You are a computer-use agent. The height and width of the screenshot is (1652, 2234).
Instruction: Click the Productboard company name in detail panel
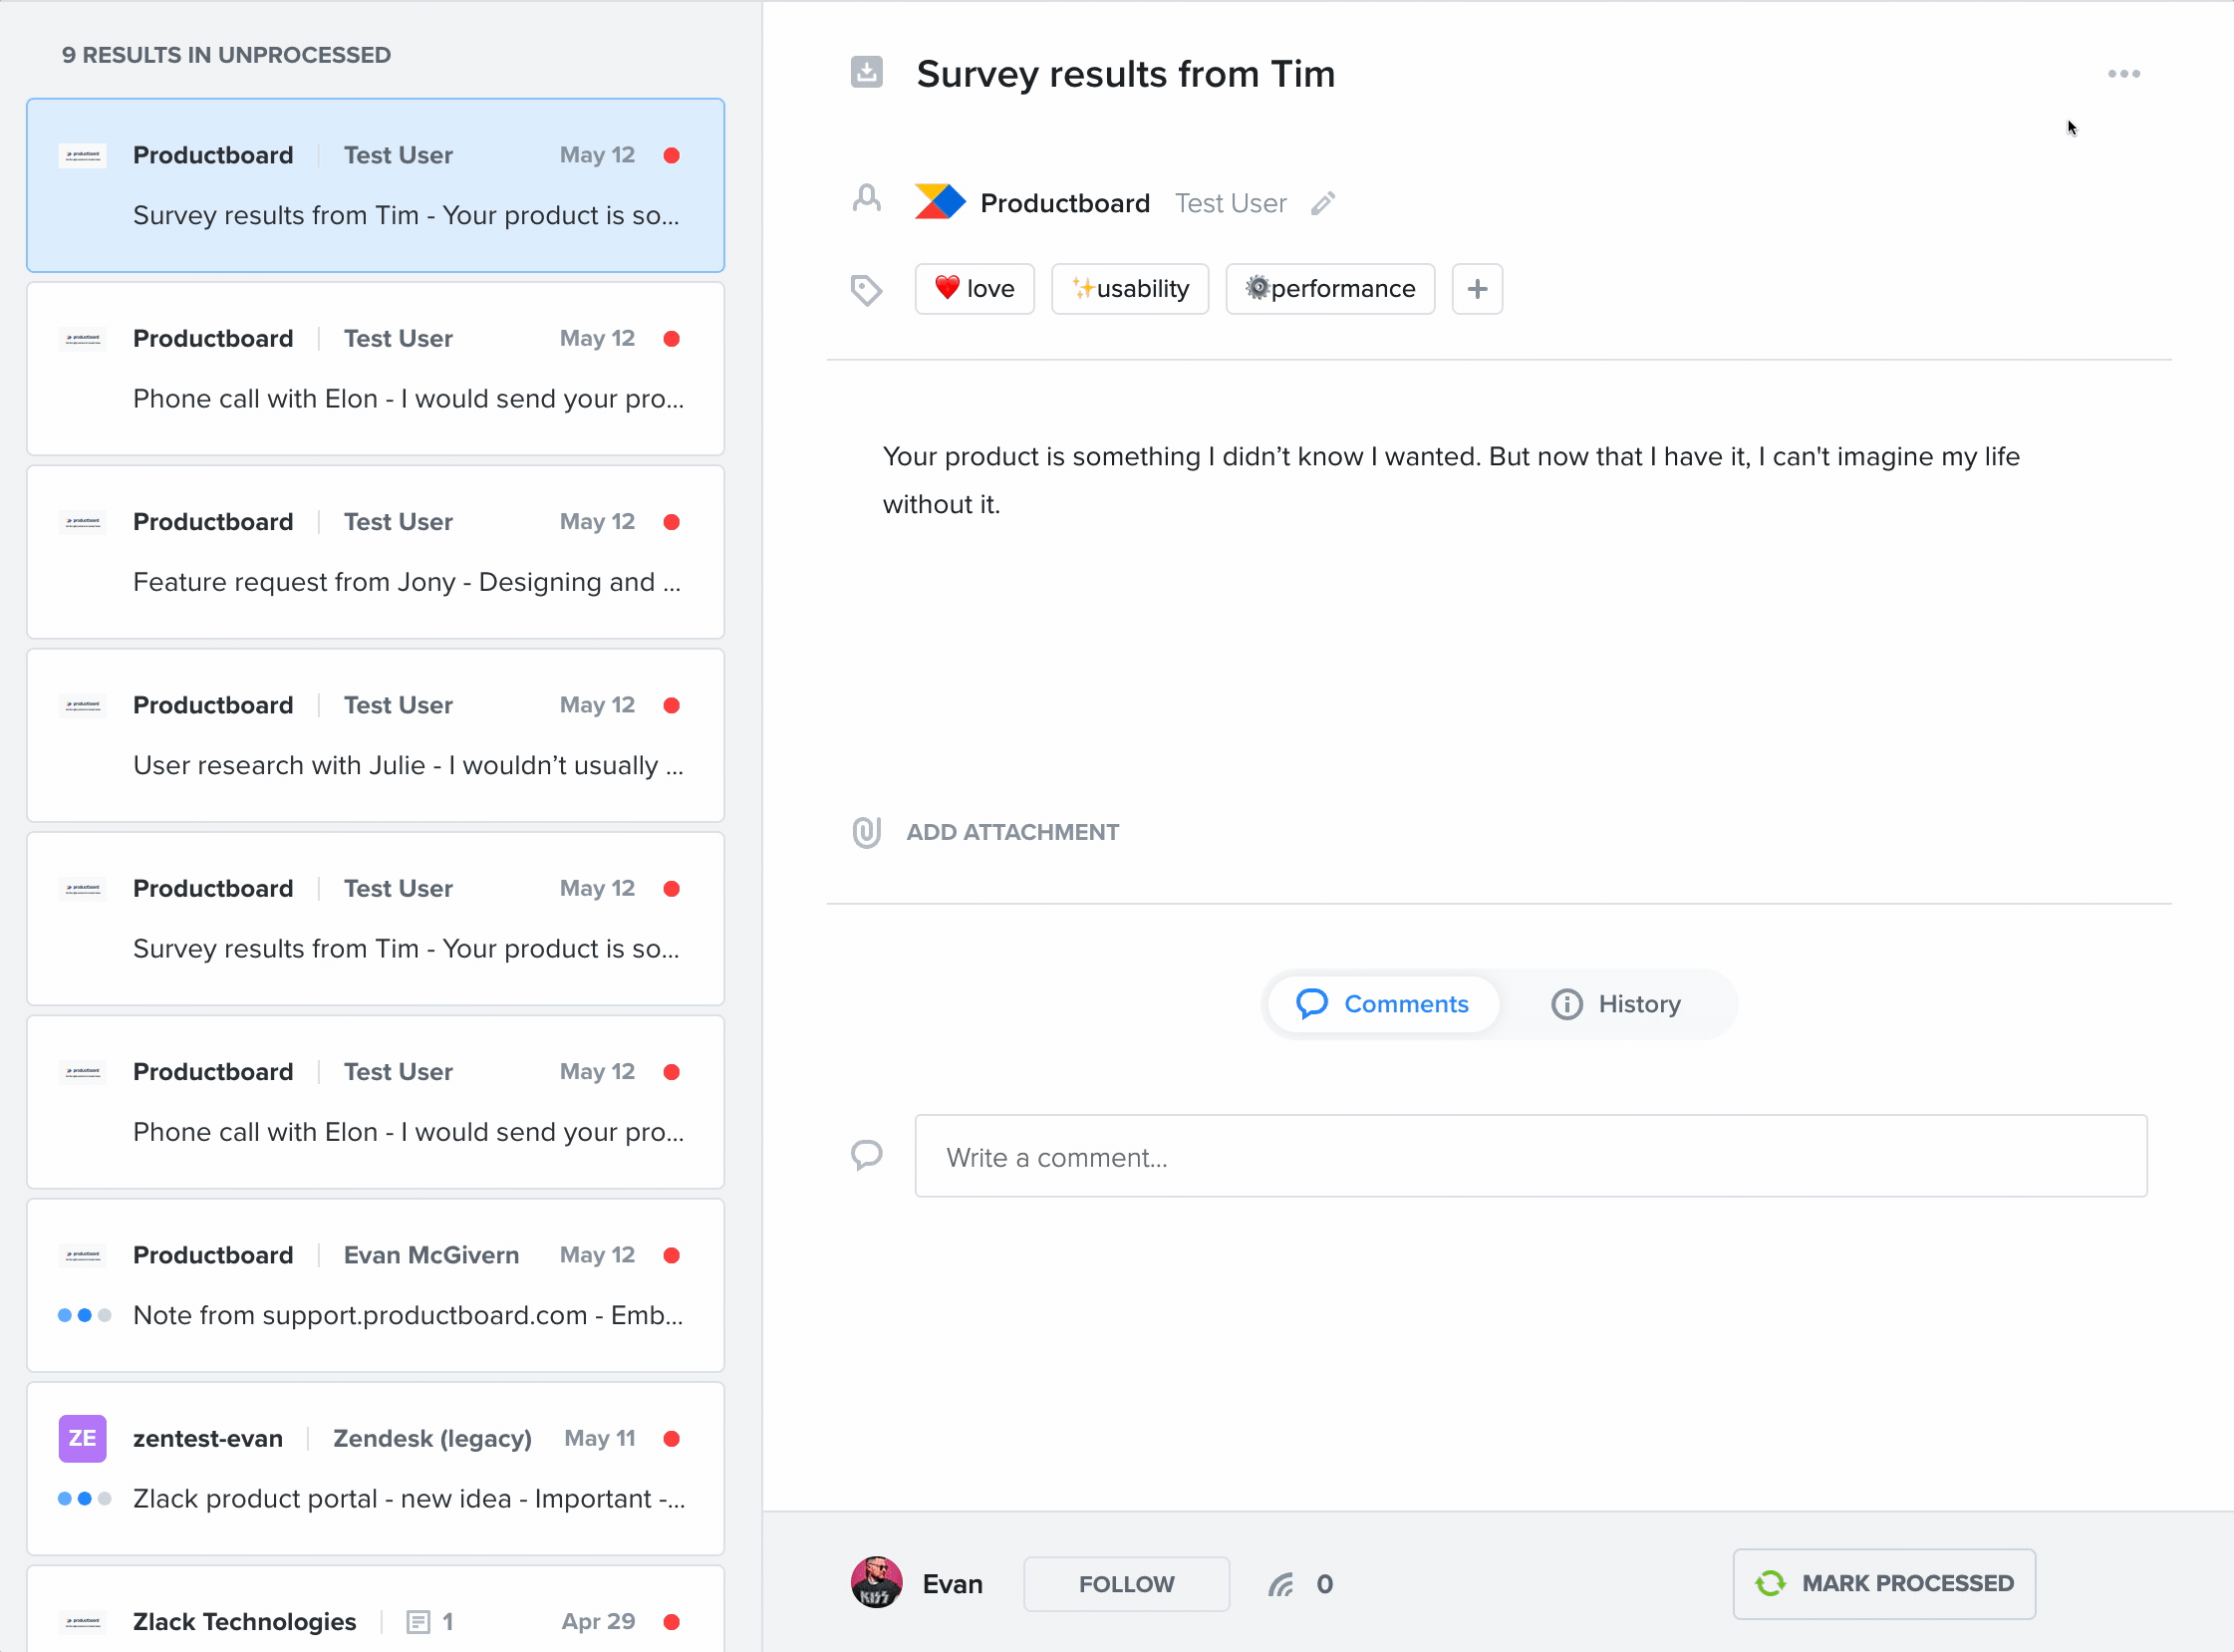point(1064,203)
